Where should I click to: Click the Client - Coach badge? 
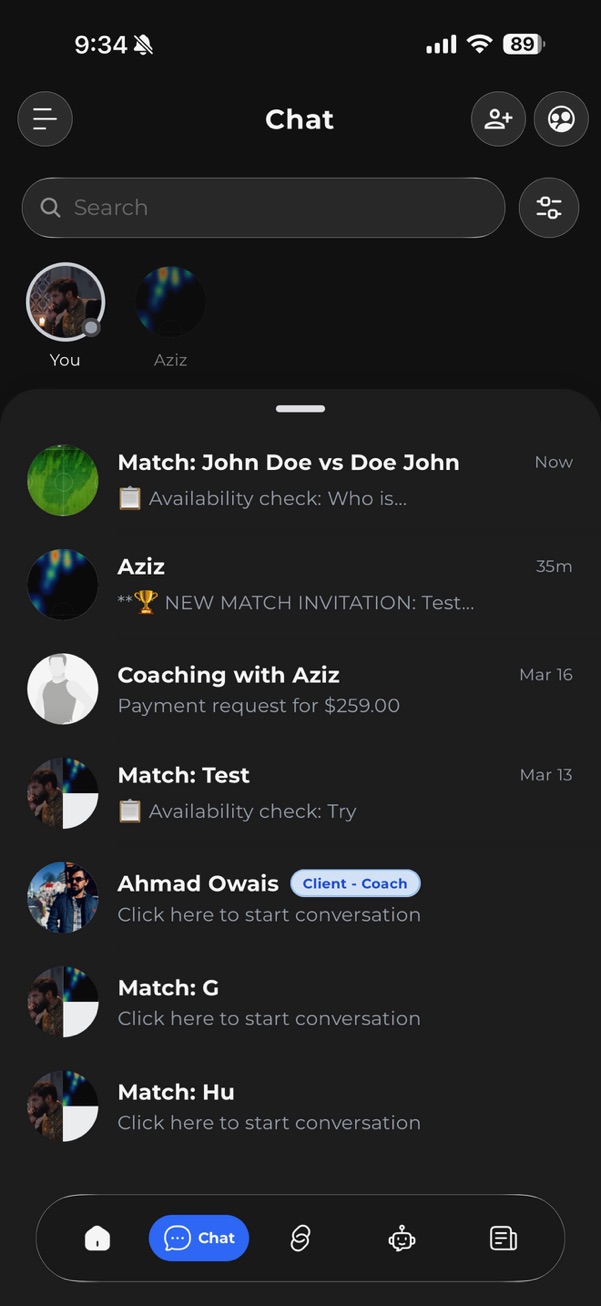point(355,883)
